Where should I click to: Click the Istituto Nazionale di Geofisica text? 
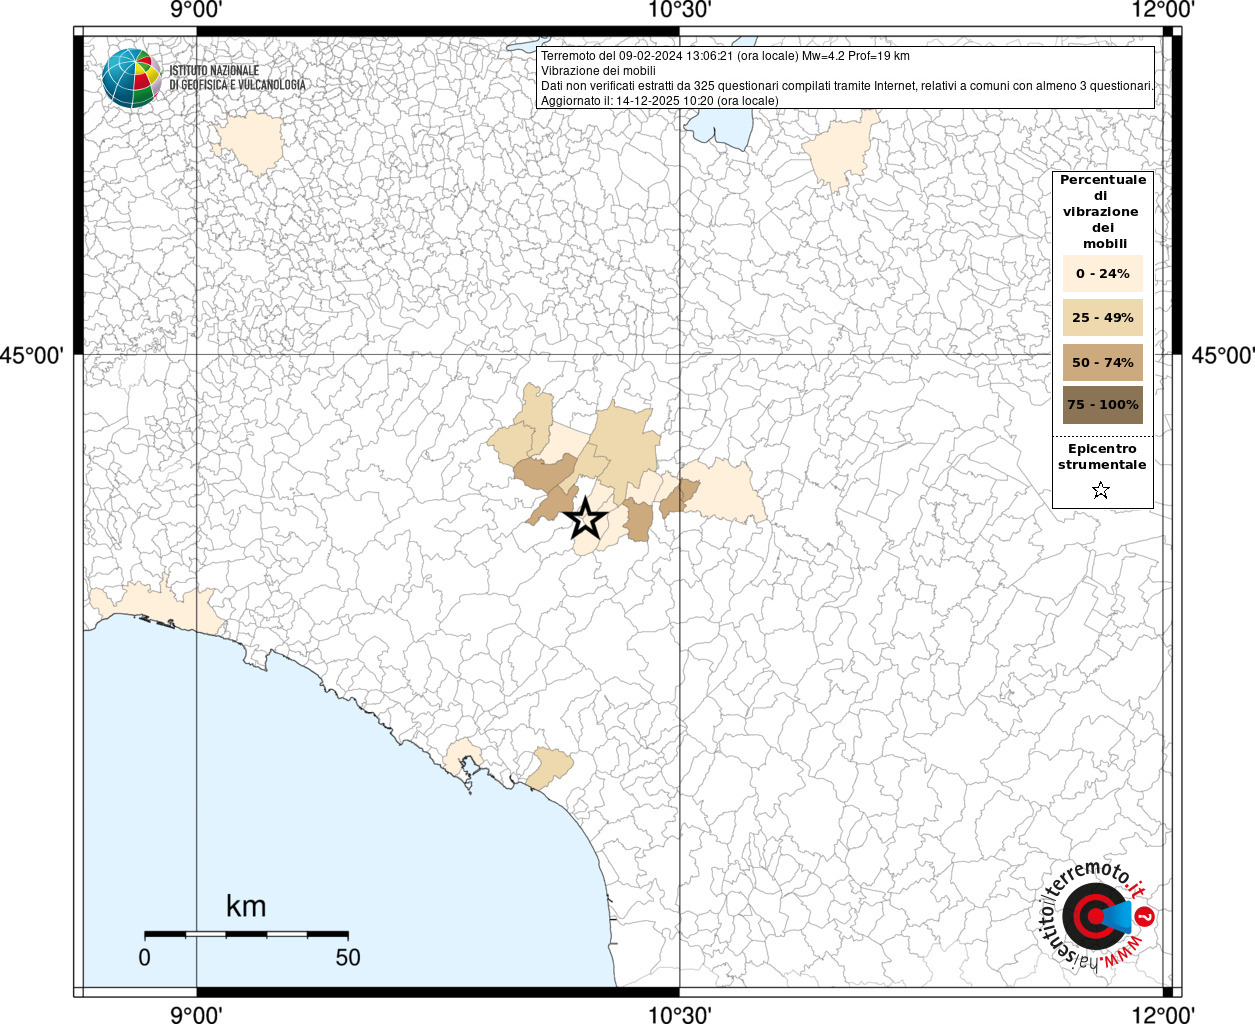coord(237,78)
